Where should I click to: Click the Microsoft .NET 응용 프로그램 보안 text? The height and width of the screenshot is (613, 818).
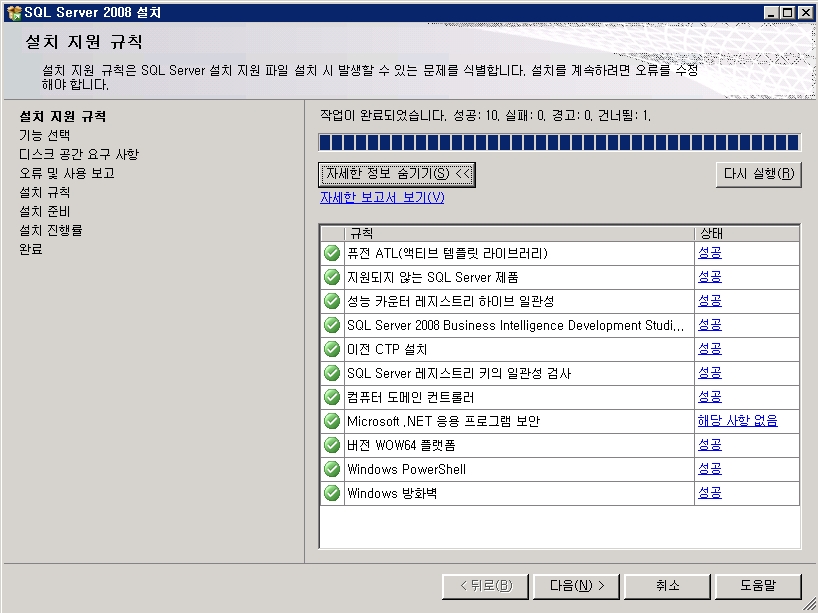443,421
